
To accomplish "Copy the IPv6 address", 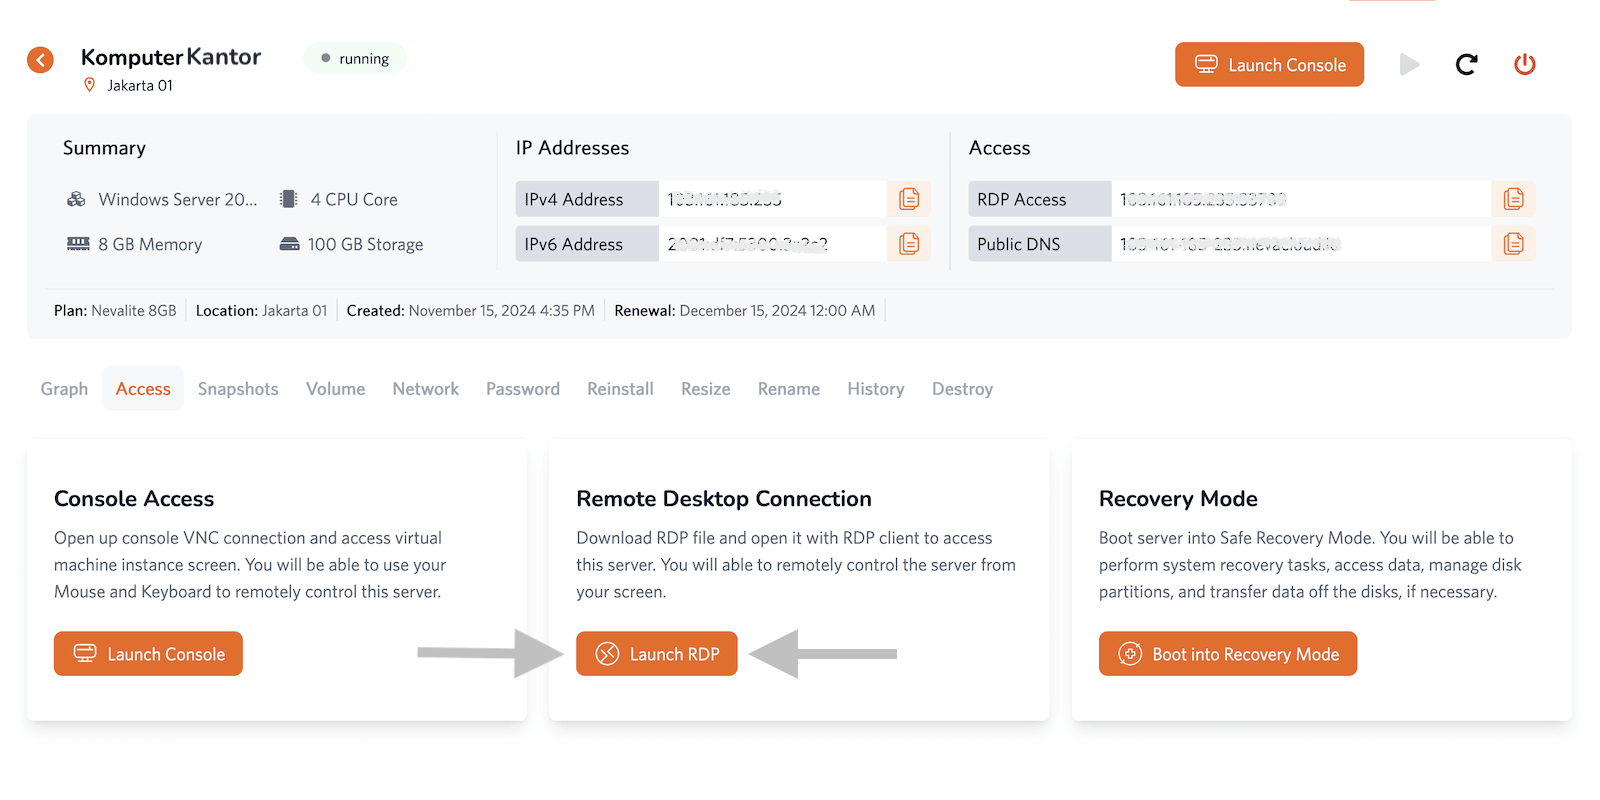I will click(x=908, y=244).
